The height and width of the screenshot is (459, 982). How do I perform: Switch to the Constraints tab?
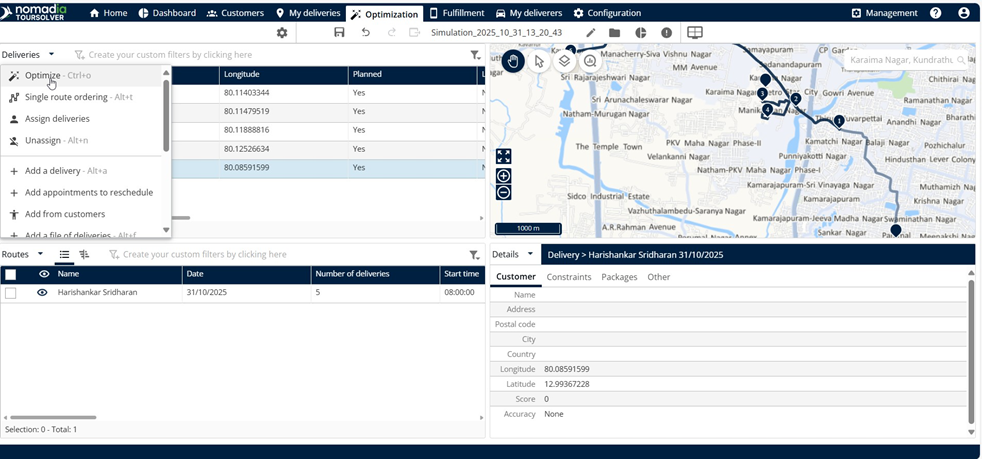pyautogui.click(x=569, y=277)
